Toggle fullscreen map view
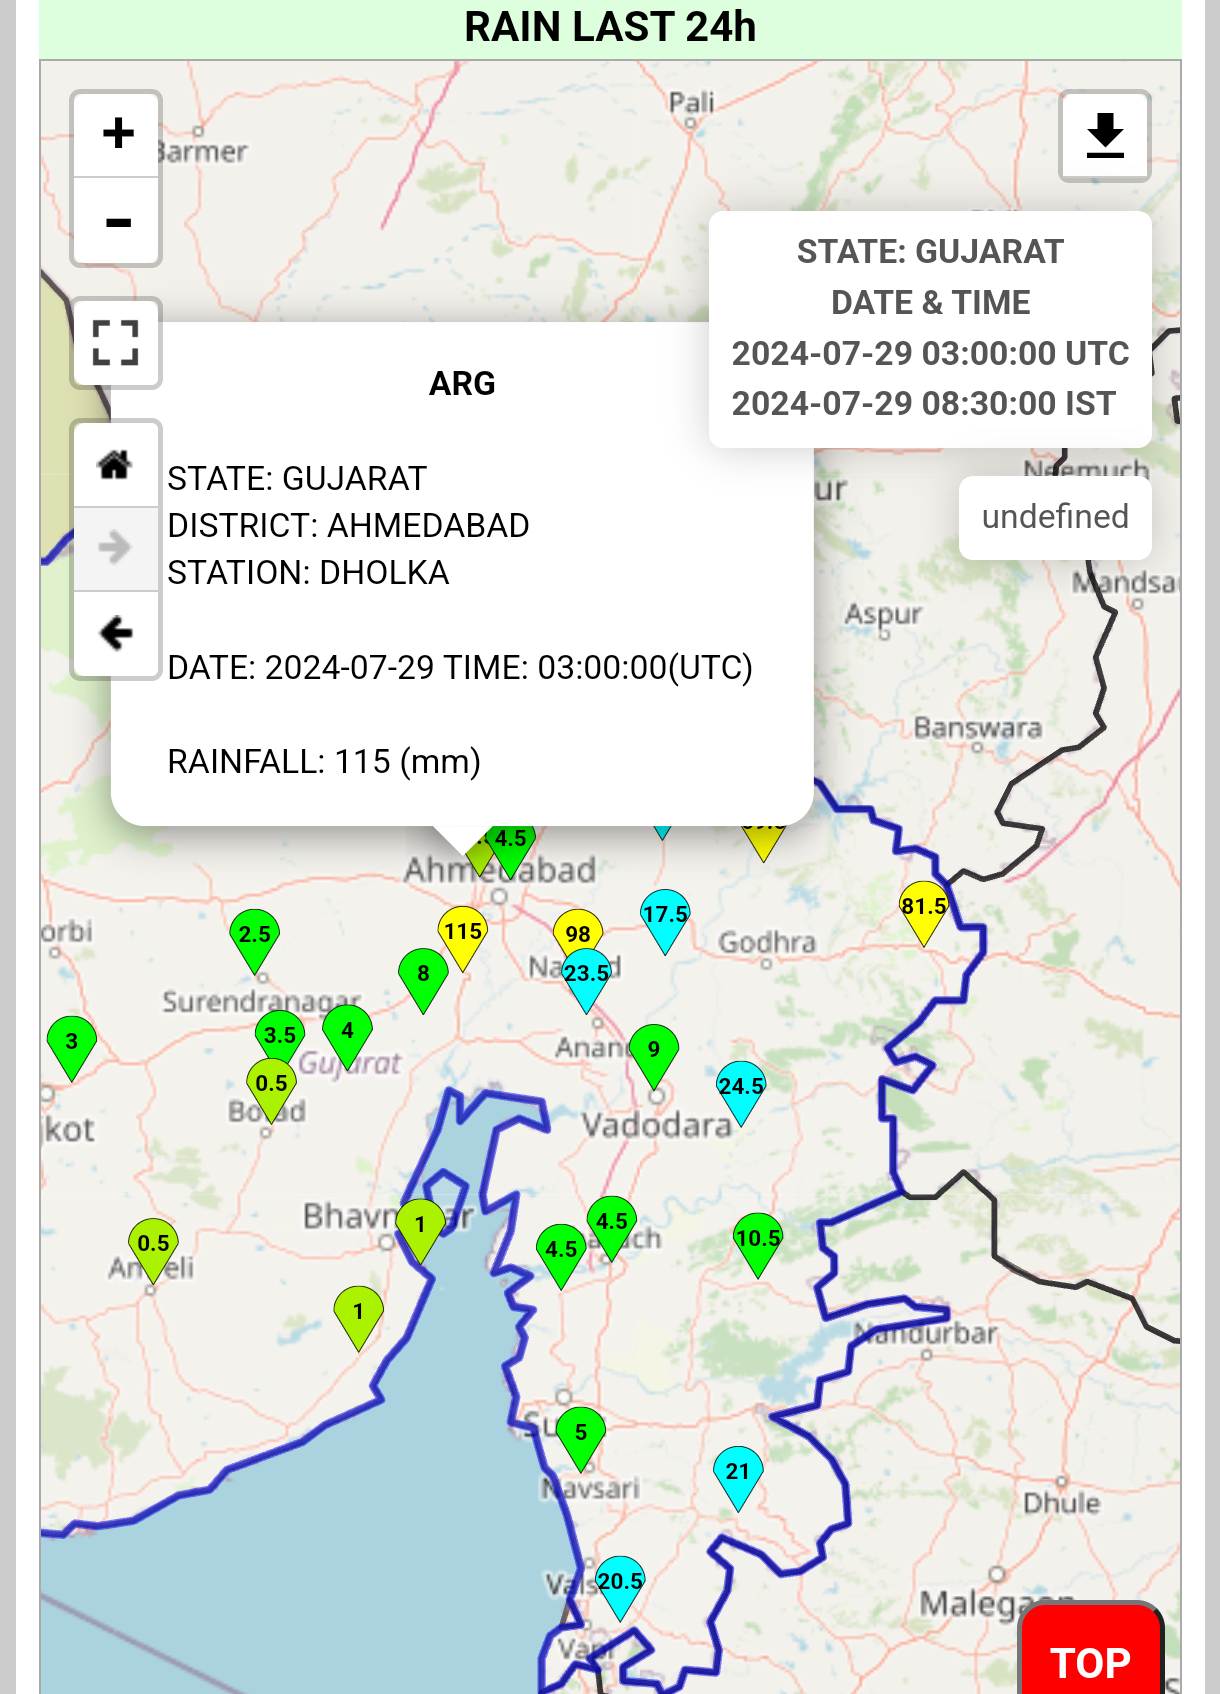1220x1694 pixels. (x=116, y=343)
